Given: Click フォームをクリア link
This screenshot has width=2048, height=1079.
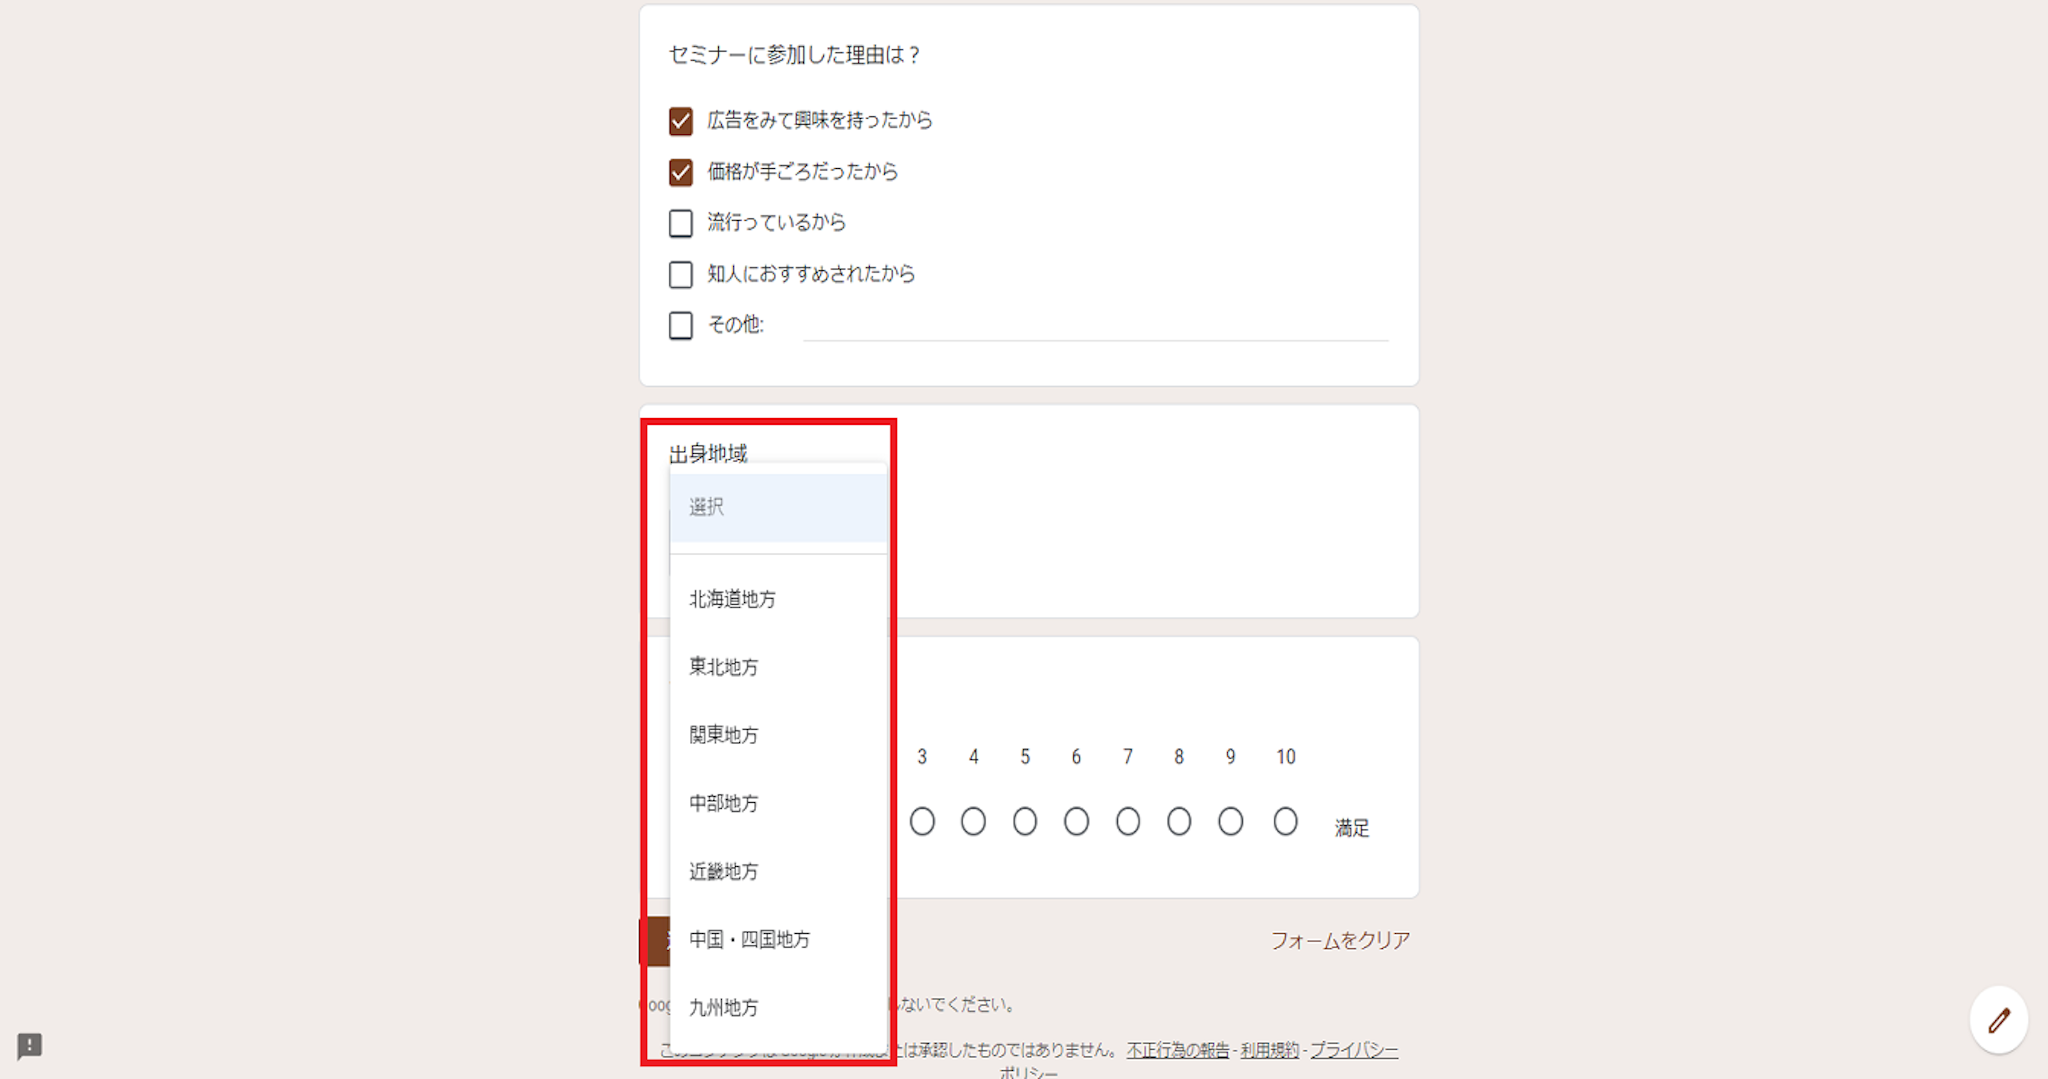Looking at the screenshot, I should tap(1340, 940).
